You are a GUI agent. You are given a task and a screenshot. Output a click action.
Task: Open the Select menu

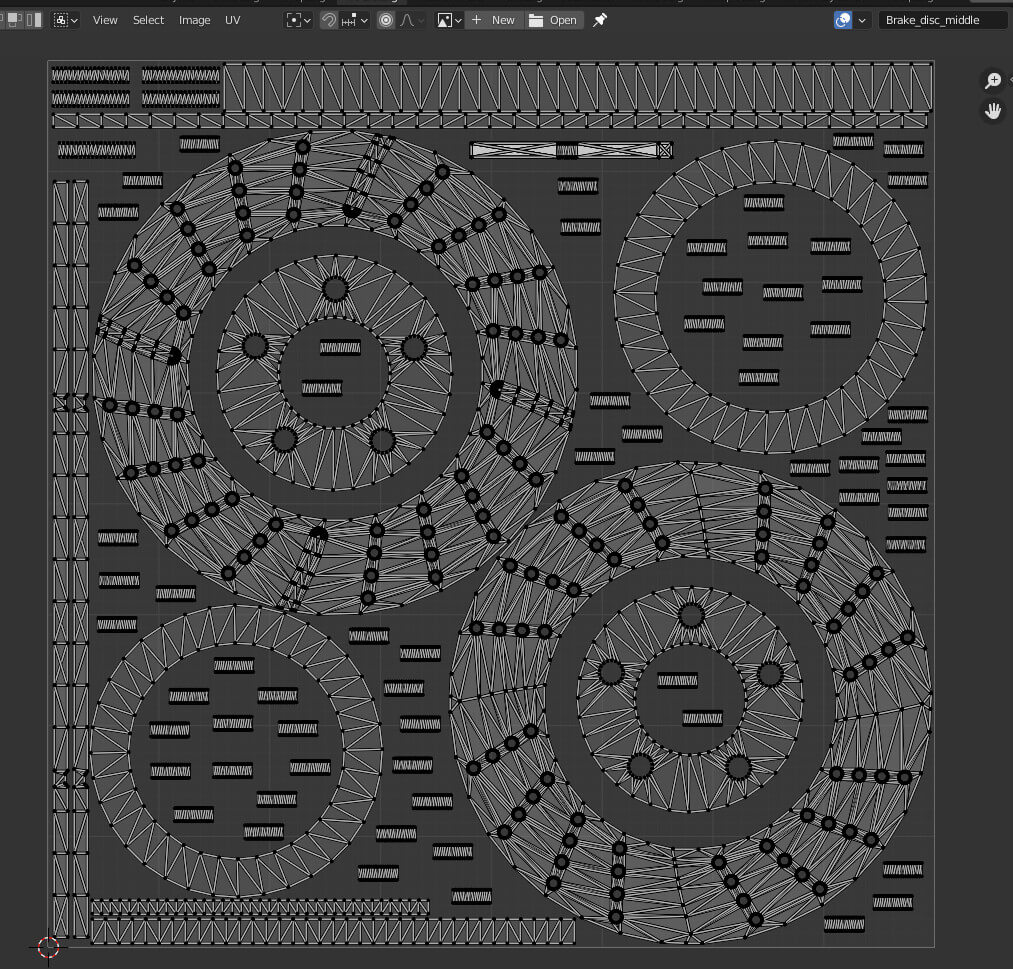point(148,20)
